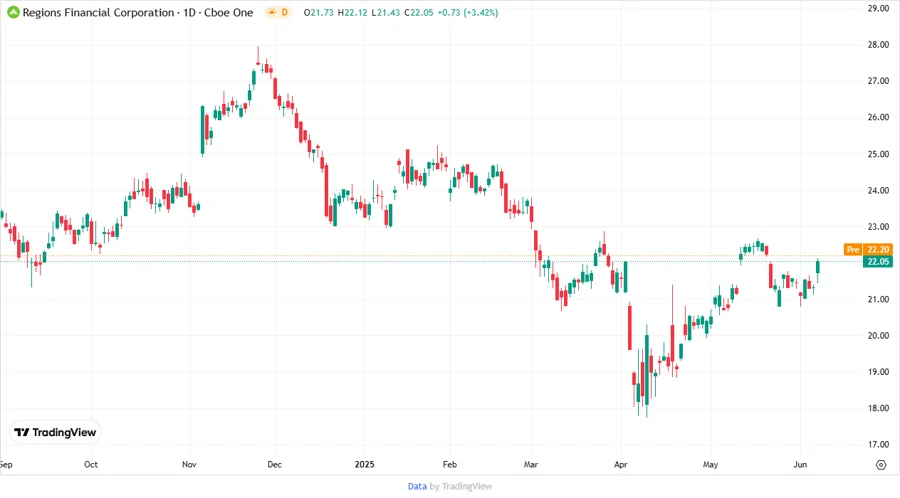Click the 21.00 price axis label
Viewport: 900px width, 498px height.
[x=878, y=299]
